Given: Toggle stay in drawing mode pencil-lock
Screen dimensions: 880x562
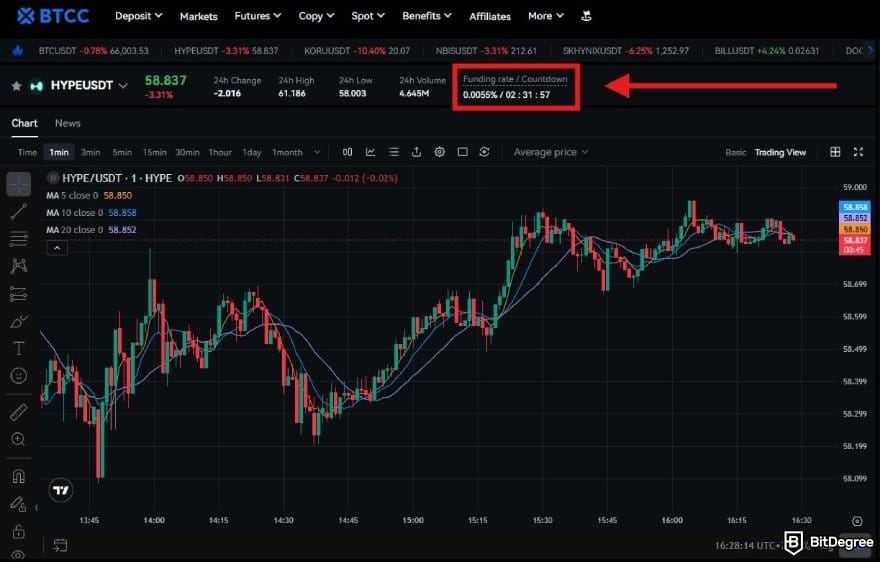Looking at the screenshot, I should 19,504.
